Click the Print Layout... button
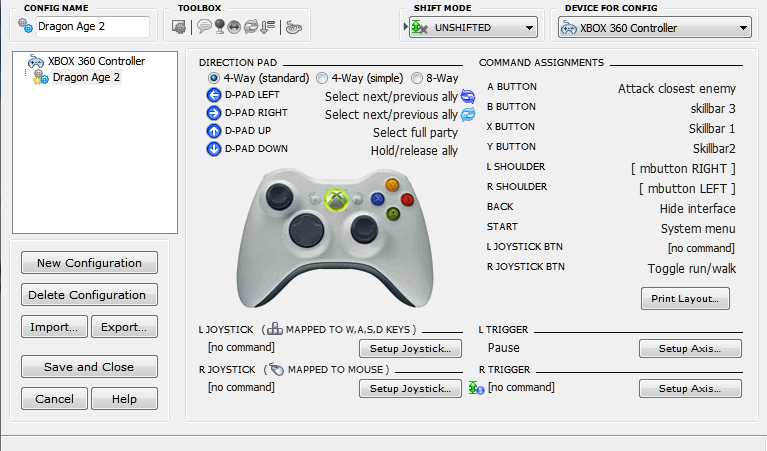767x451 pixels. [x=685, y=298]
